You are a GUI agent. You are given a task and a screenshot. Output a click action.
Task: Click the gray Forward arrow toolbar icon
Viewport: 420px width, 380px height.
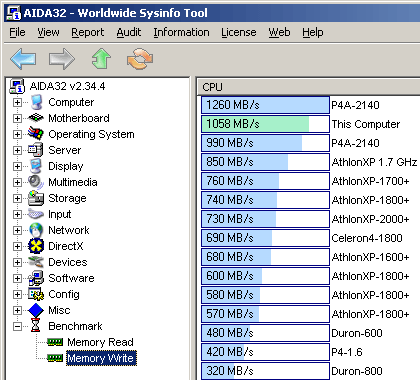coord(62,59)
